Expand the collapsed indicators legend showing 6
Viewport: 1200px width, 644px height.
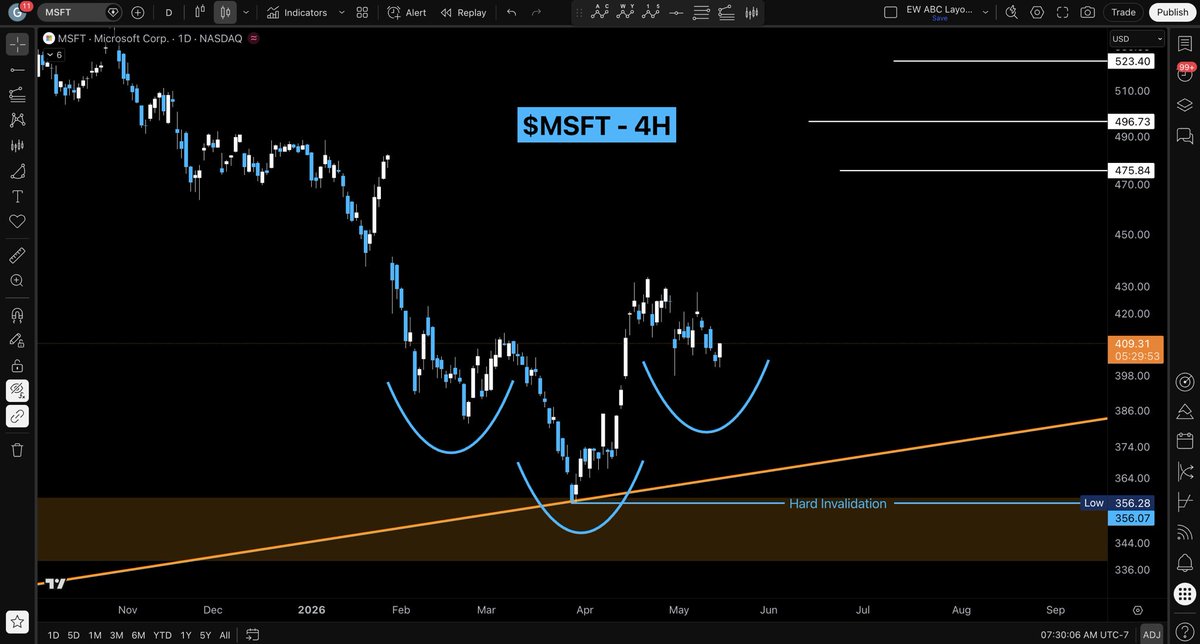[52, 55]
